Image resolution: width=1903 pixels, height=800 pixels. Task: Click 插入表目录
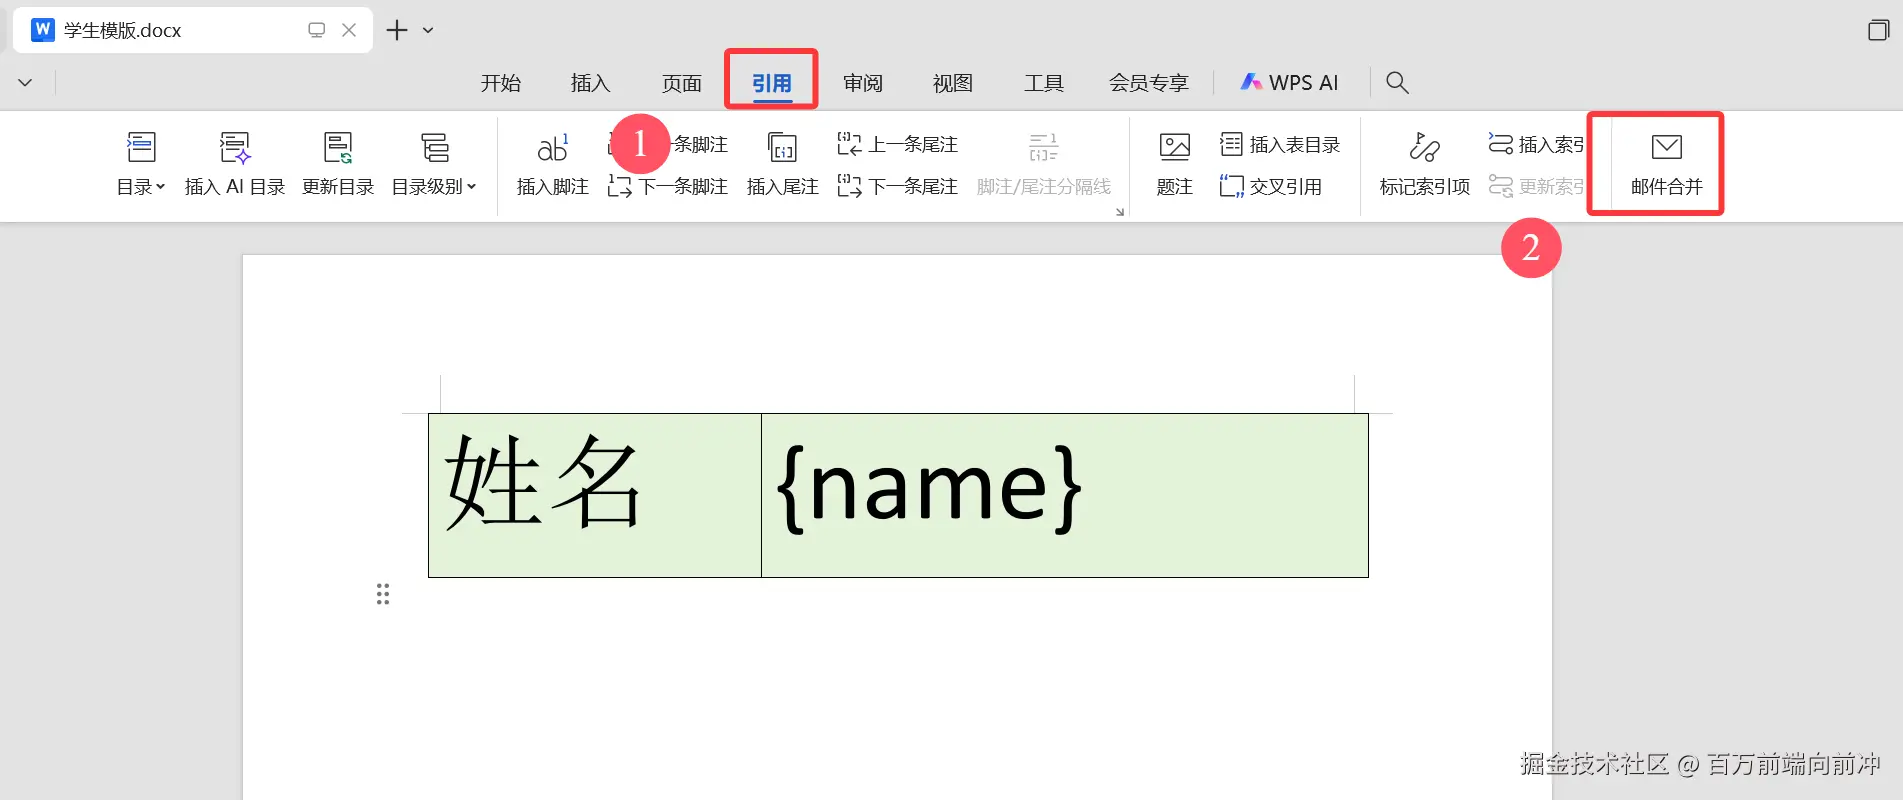pos(1280,145)
